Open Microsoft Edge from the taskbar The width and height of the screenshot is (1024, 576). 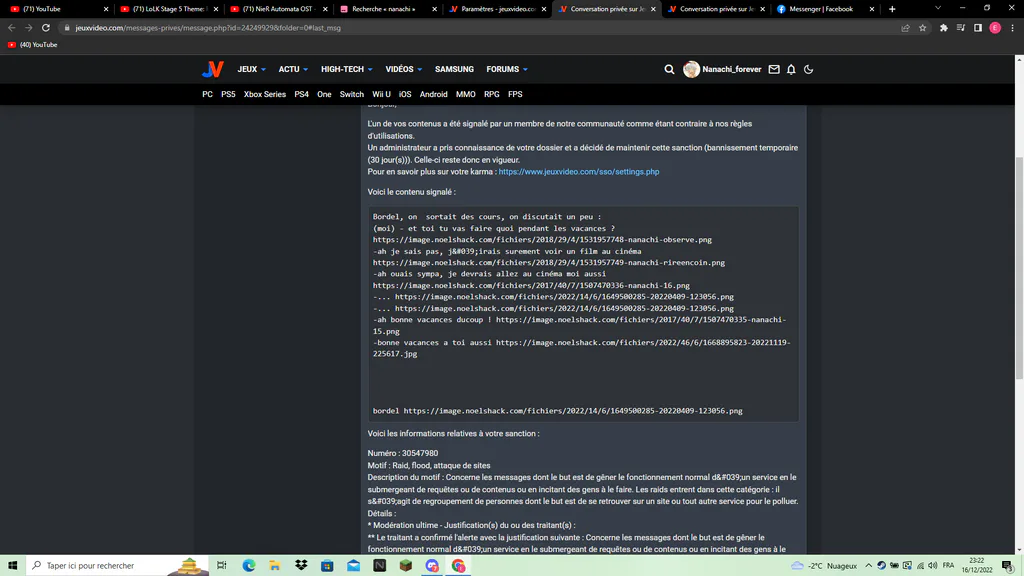pyautogui.click(x=249, y=566)
